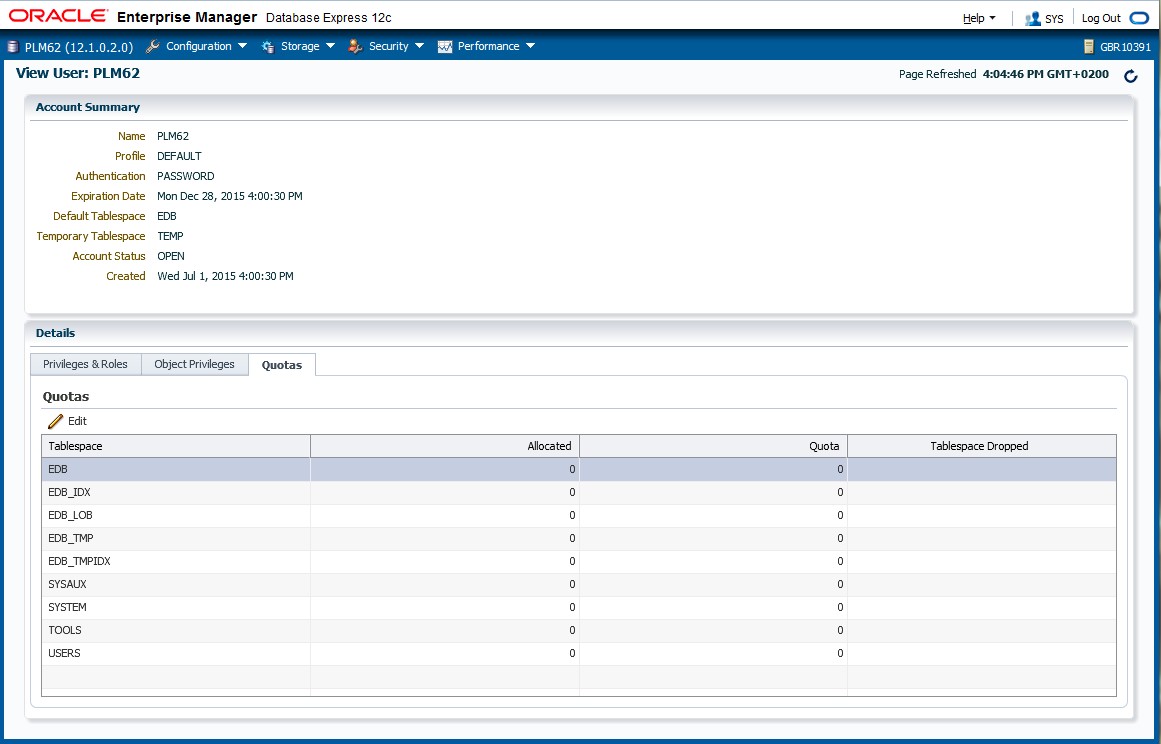Select the SYSAUX tablespace row
The width and height of the screenshot is (1161, 744).
point(579,584)
